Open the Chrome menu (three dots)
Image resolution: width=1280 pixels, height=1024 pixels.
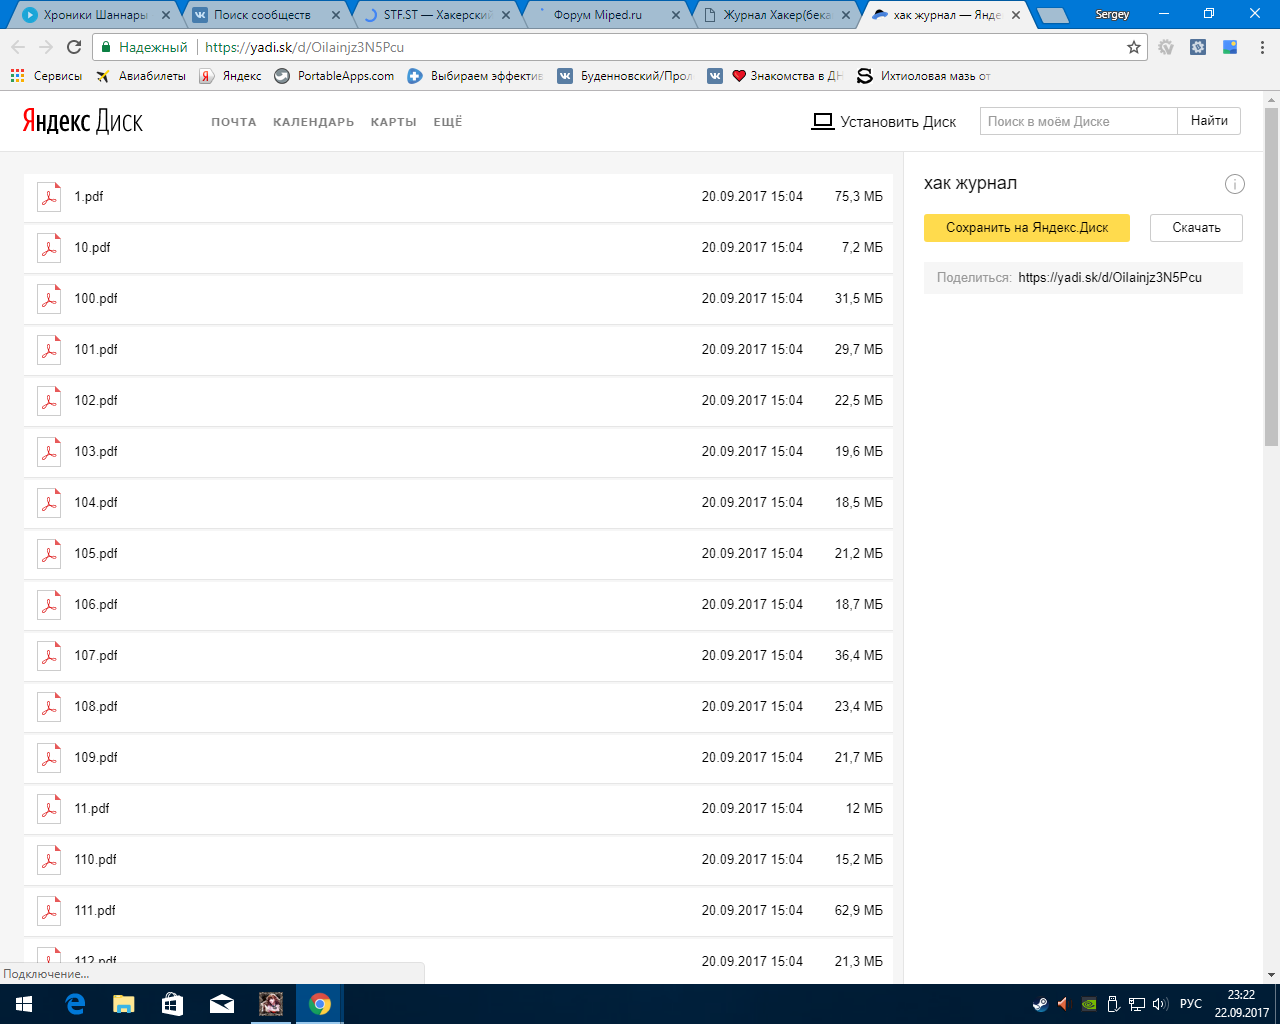[x=1262, y=47]
